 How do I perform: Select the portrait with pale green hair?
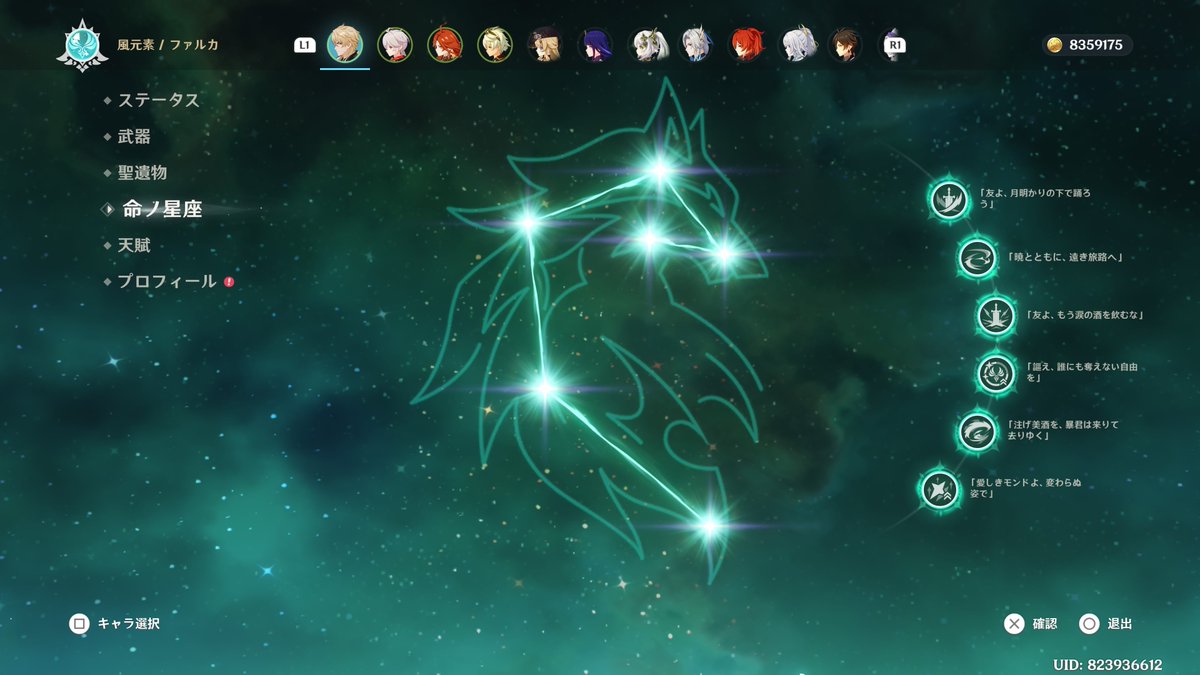click(x=495, y=45)
